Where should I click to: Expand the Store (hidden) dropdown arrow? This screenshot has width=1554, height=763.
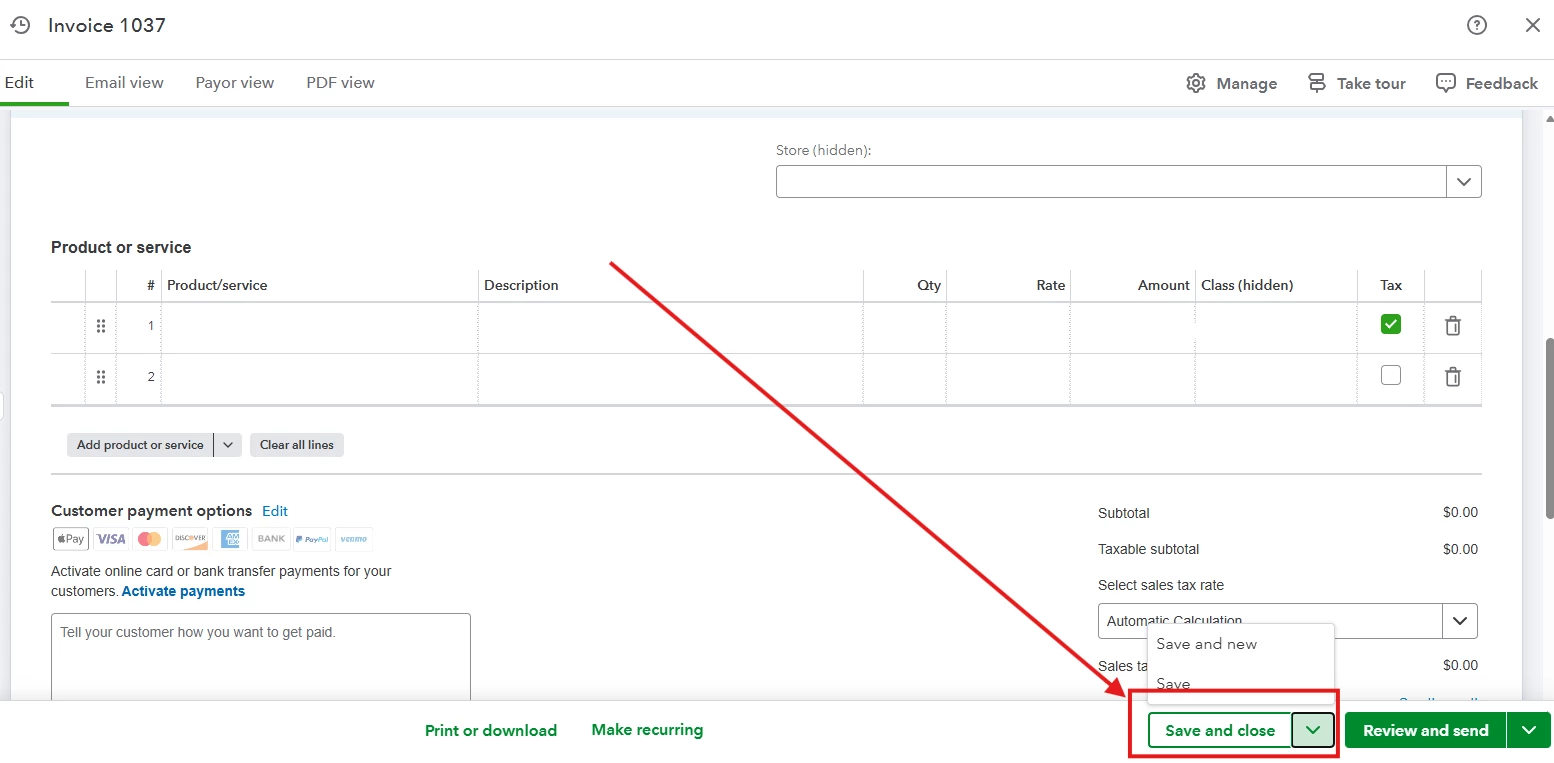click(x=1464, y=182)
